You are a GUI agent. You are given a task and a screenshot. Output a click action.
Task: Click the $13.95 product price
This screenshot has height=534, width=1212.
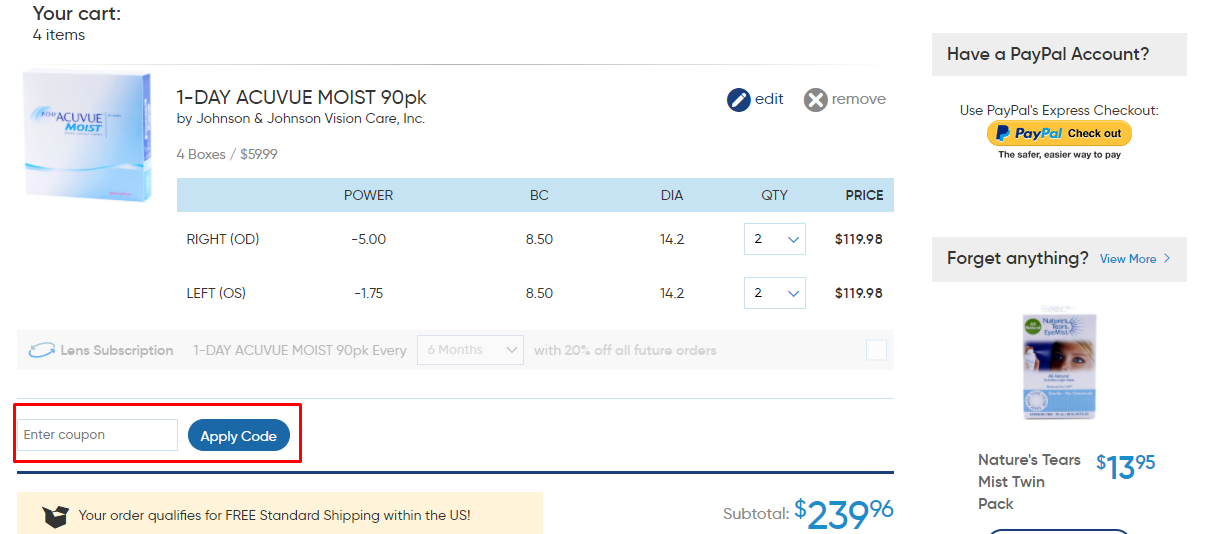pyautogui.click(x=1126, y=466)
